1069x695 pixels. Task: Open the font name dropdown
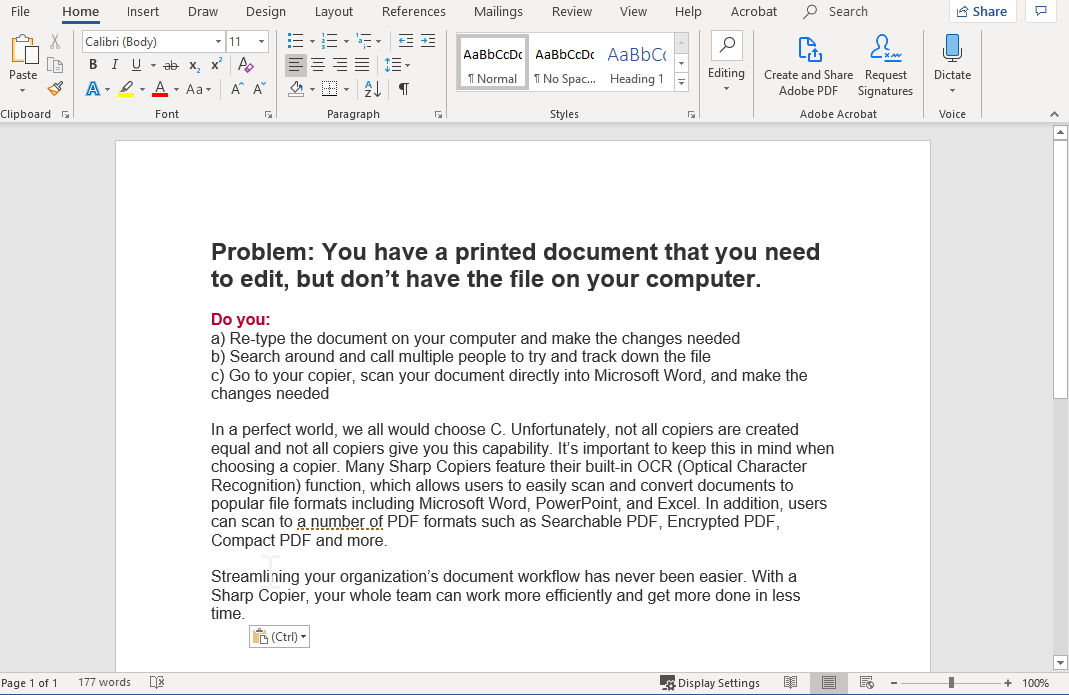tap(218, 42)
